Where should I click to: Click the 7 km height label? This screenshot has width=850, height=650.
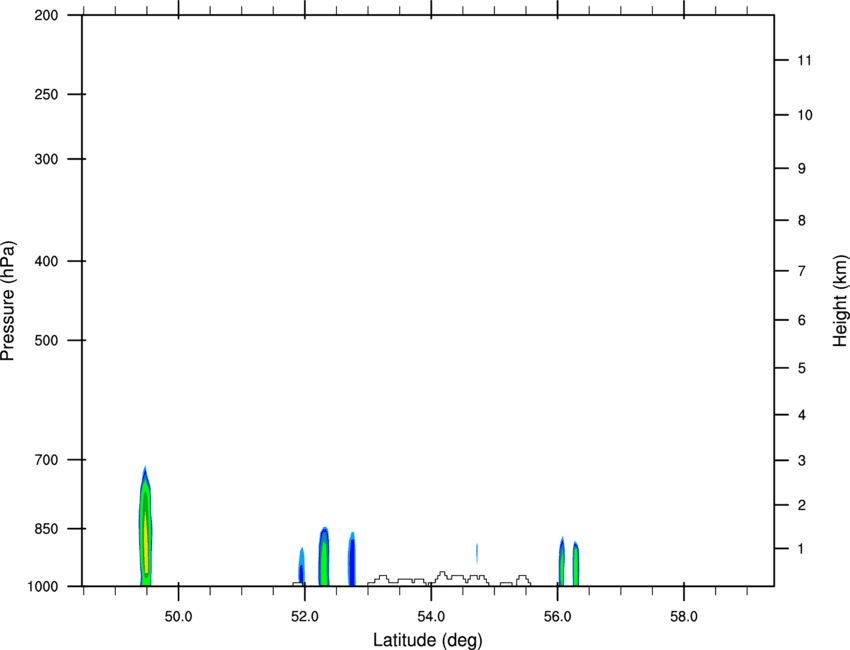click(801, 271)
